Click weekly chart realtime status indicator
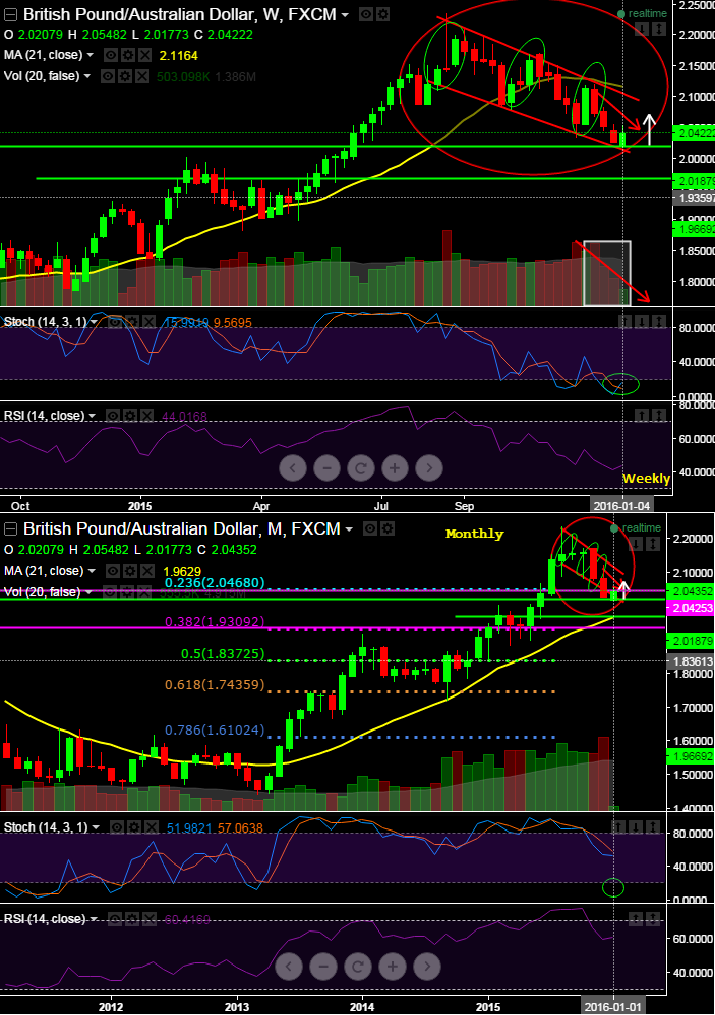Viewport: 715px width, 1015px height. click(641, 14)
